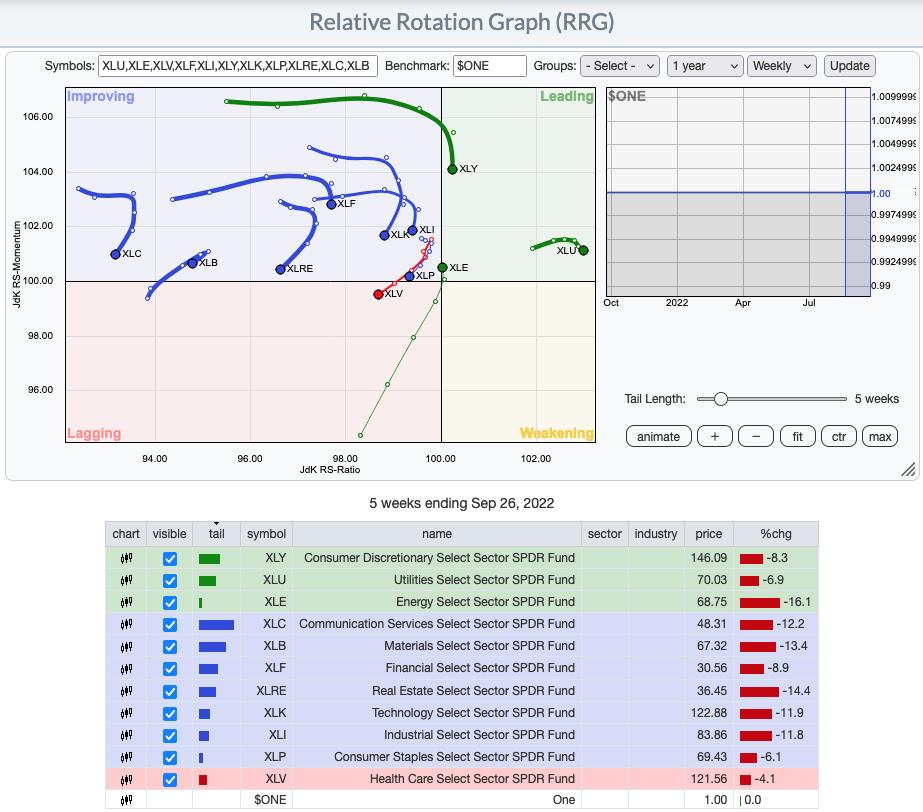Open the chart icon for XLV row
Viewport: 923px width, 812px height.
126,780
